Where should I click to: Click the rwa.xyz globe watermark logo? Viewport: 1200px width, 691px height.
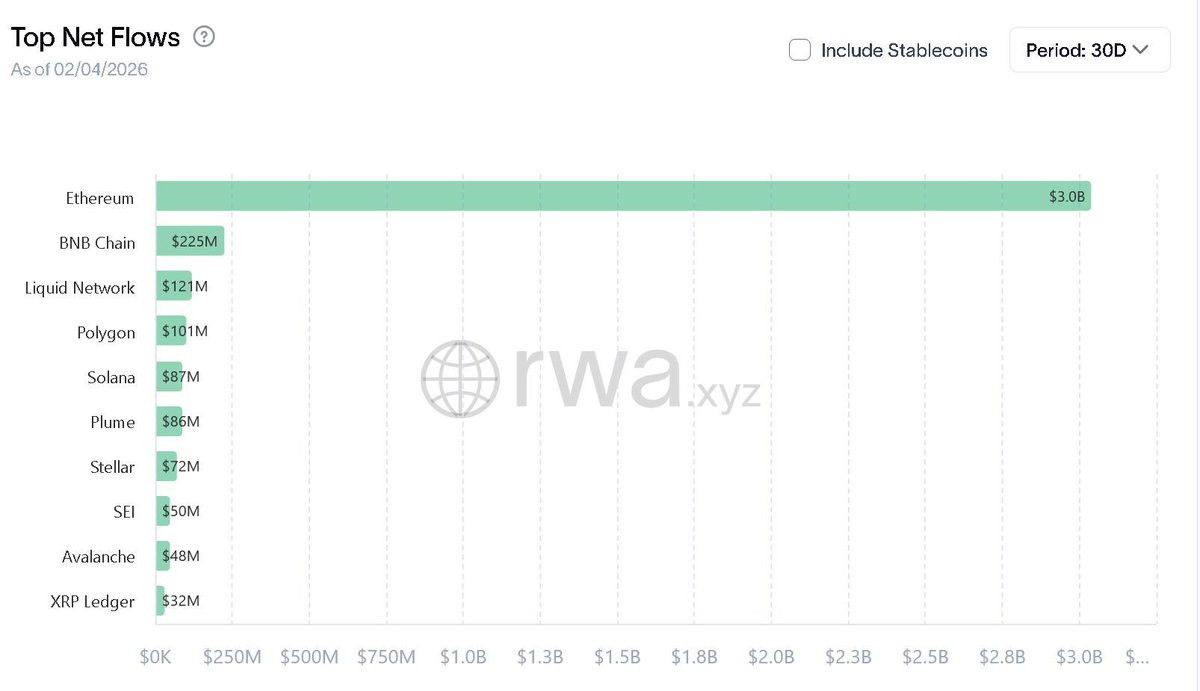click(459, 378)
